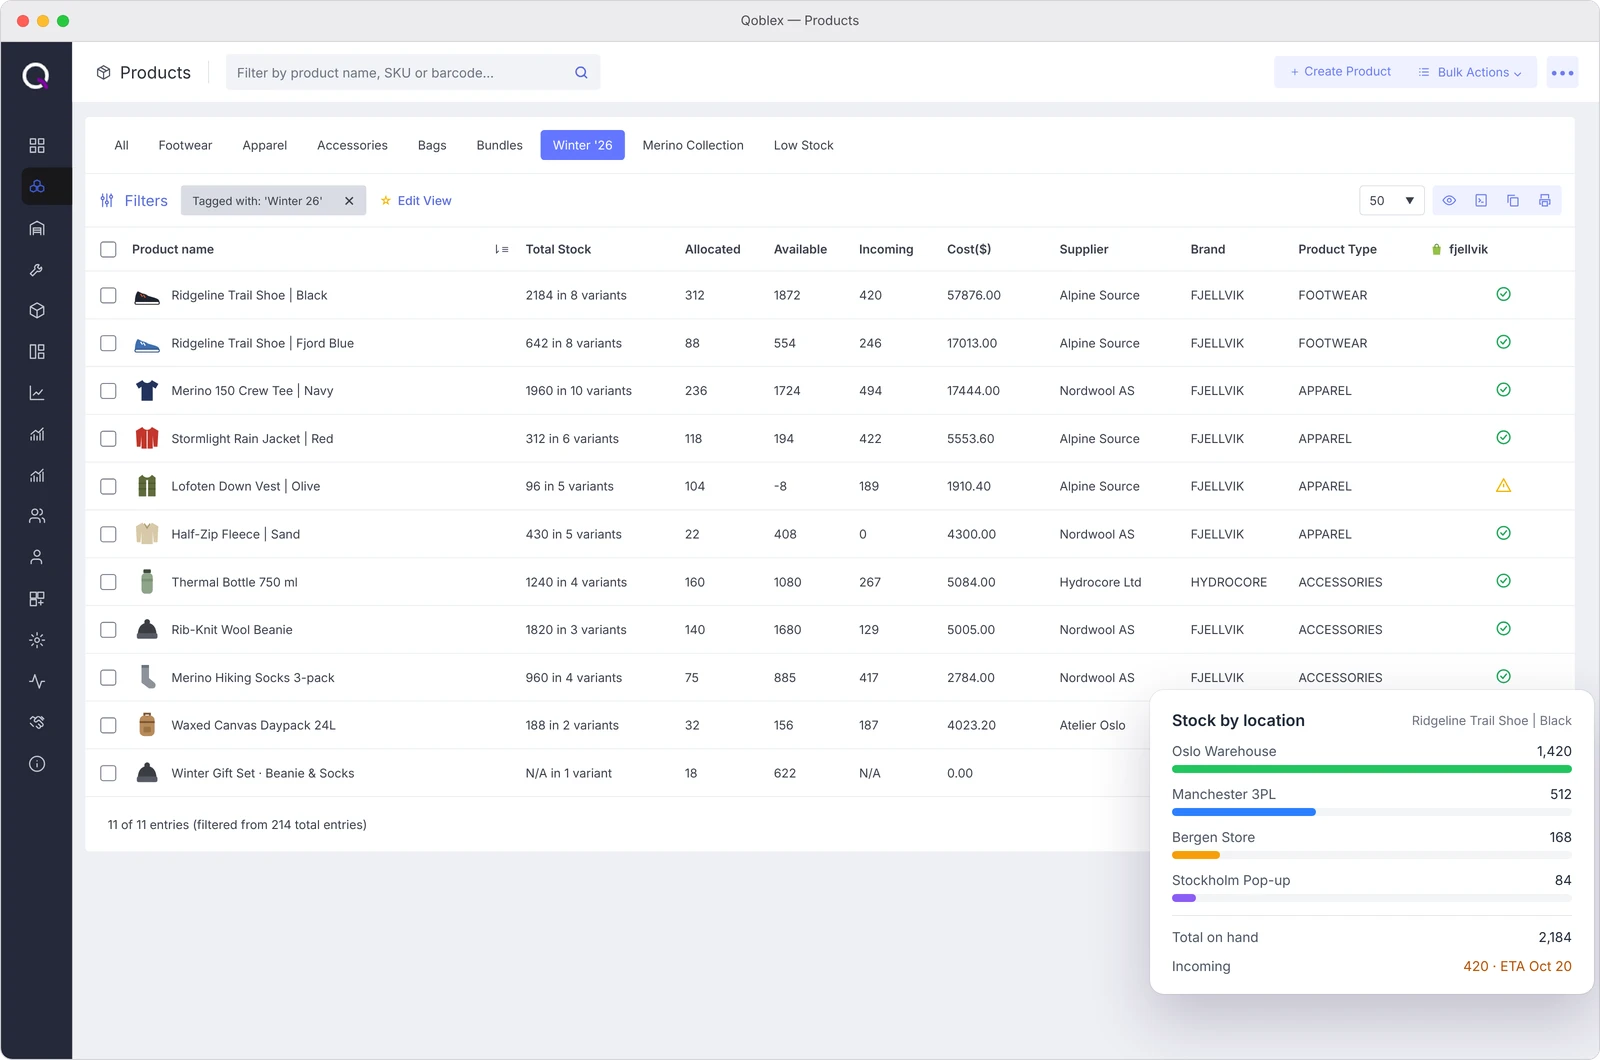The height and width of the screenshot is (1060, 1600).
Task: Open the wrench tools icon in sidebar
Action: pyautogui.click(x=37, y=269)
